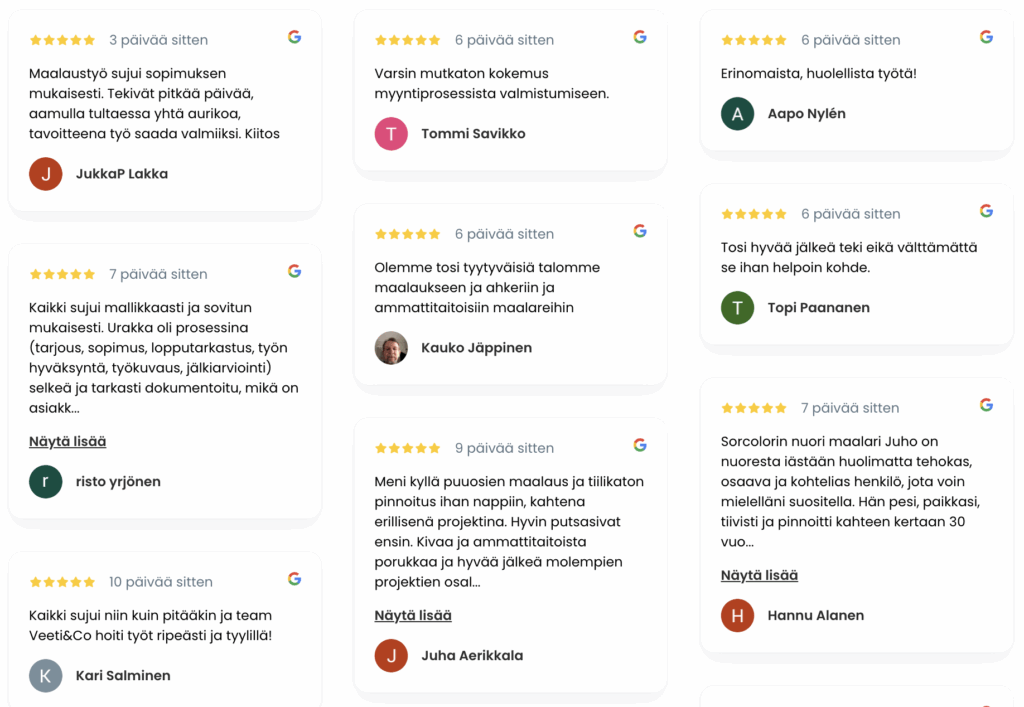The width and height of the screenshot is (1024, 707).
Task: Open Kauko Jäppinen's profile photo
Action: pyautogui.click(x=391, y=348)
